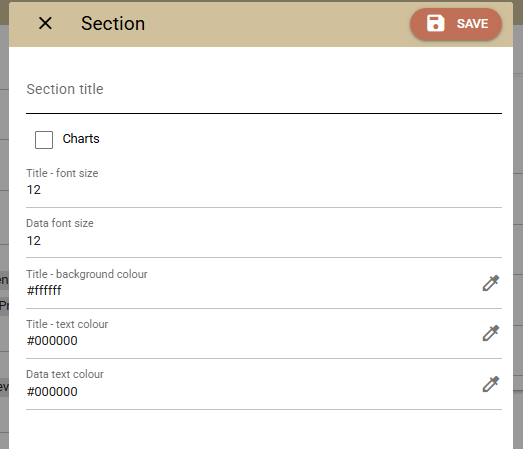
Task: Click the Section dialog heading
Action: click(x=113, y=23)
